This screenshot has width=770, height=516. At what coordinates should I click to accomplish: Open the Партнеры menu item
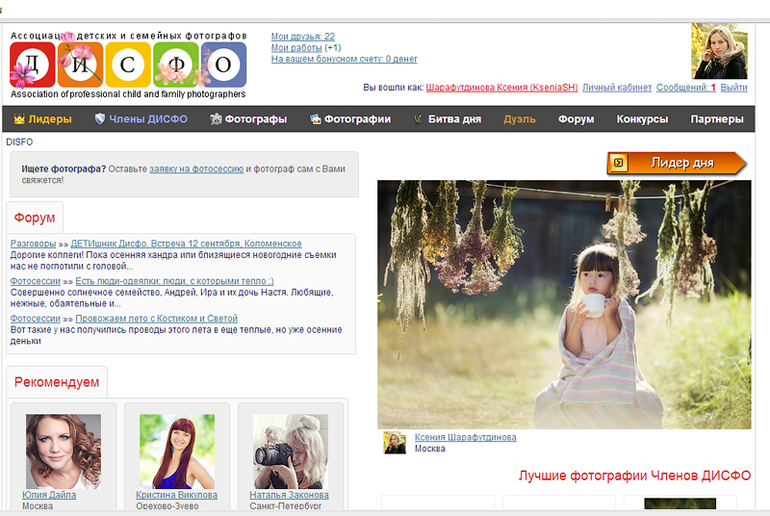(716, 119)
